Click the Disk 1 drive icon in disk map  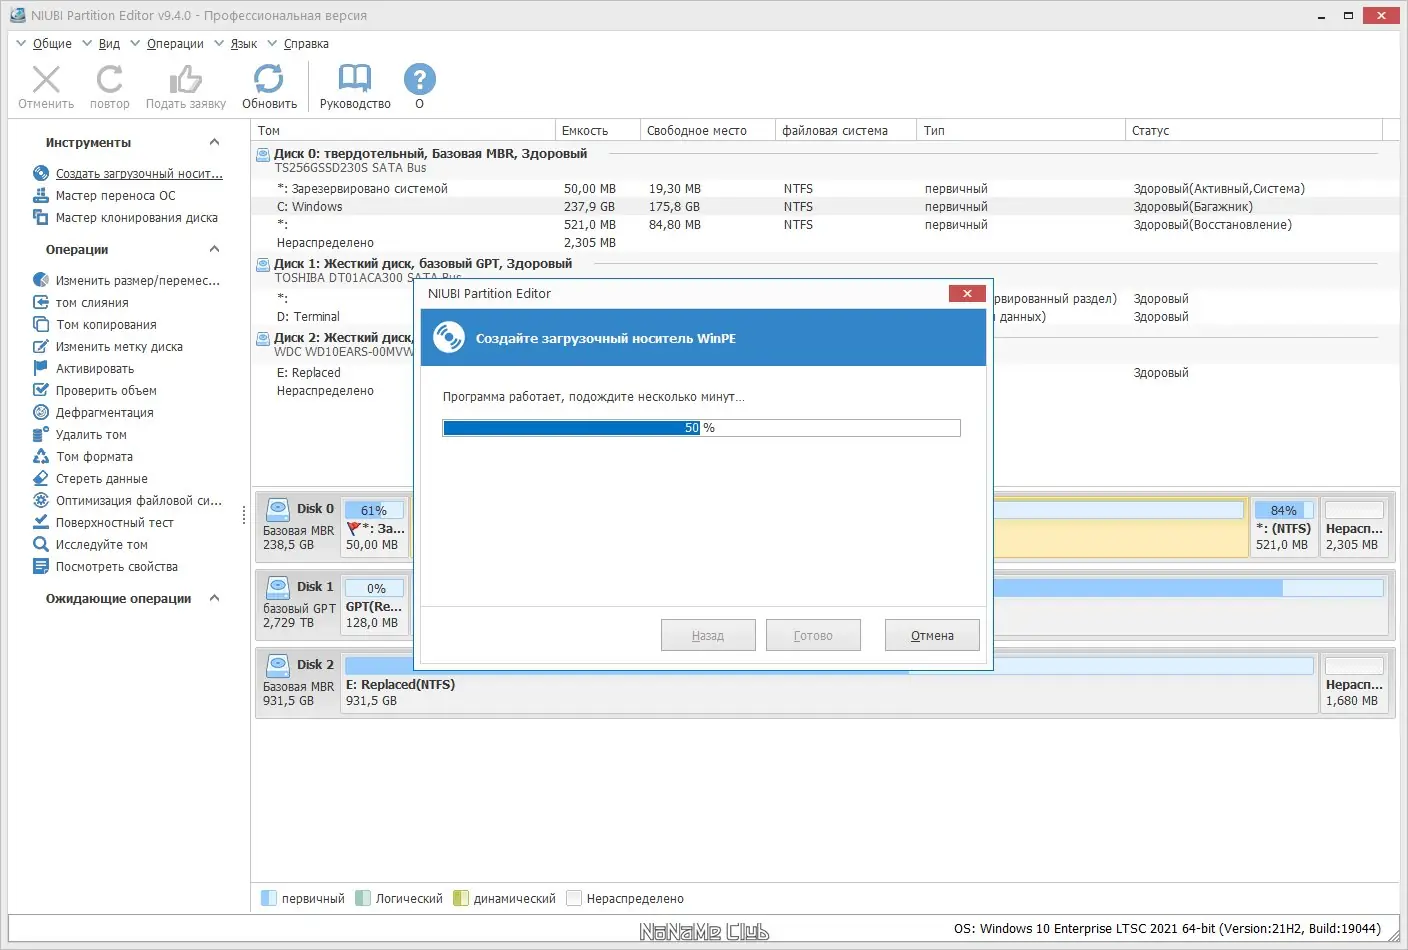pos(279,586)
